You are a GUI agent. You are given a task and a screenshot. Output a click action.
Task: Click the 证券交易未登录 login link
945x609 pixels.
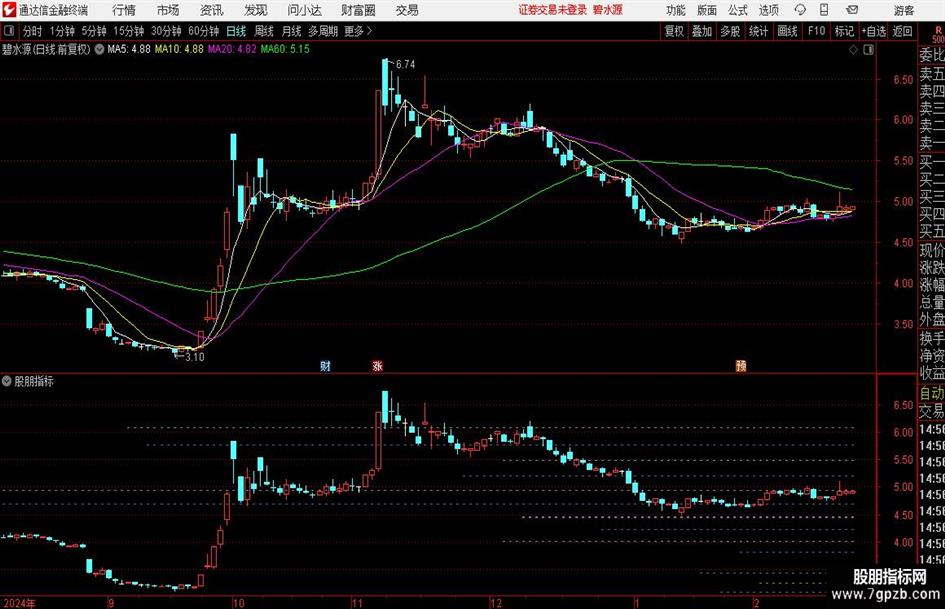click(x=553, y=10)
